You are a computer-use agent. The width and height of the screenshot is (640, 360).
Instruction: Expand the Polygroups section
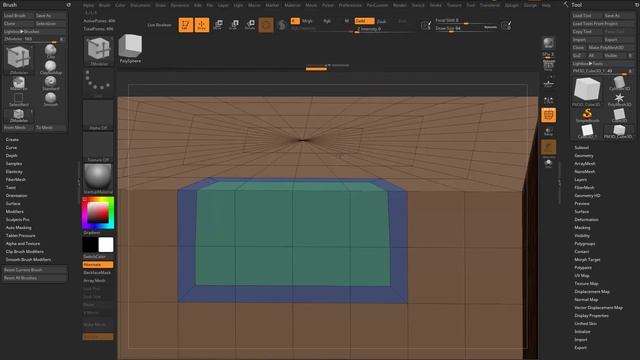coord(585,244)
